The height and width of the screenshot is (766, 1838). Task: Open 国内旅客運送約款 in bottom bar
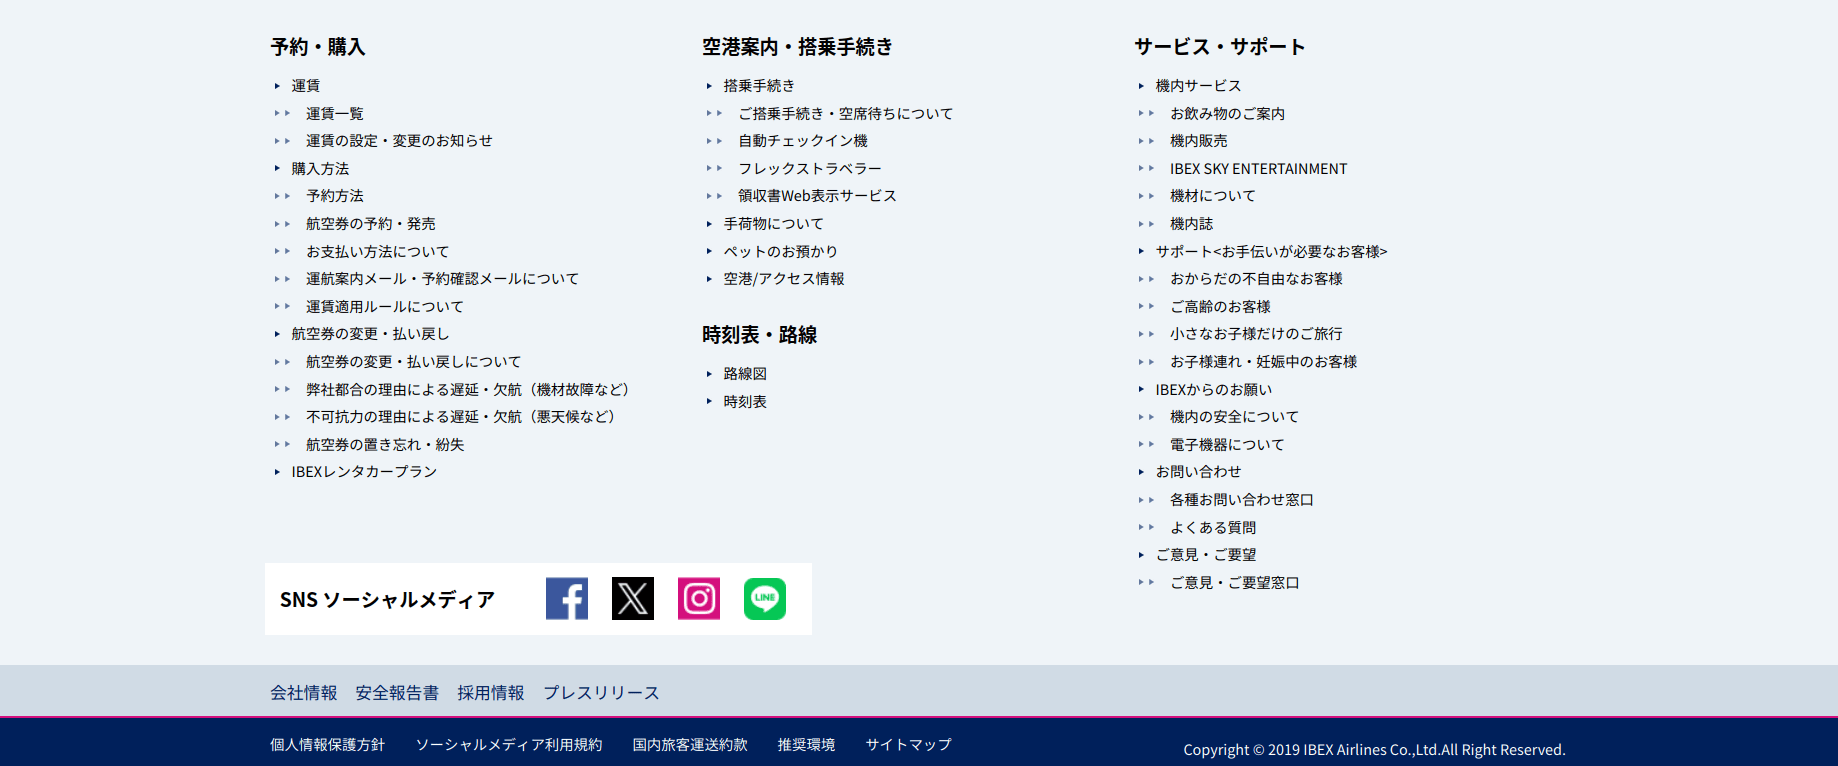690,745
